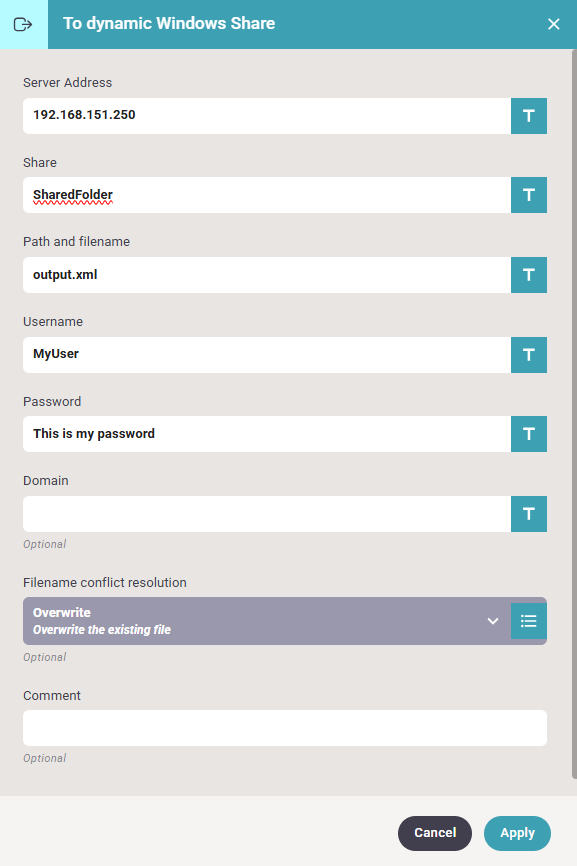577x866 pixels.
Task: Select the Username field with MyUser
Action: [x=267, y=355]
